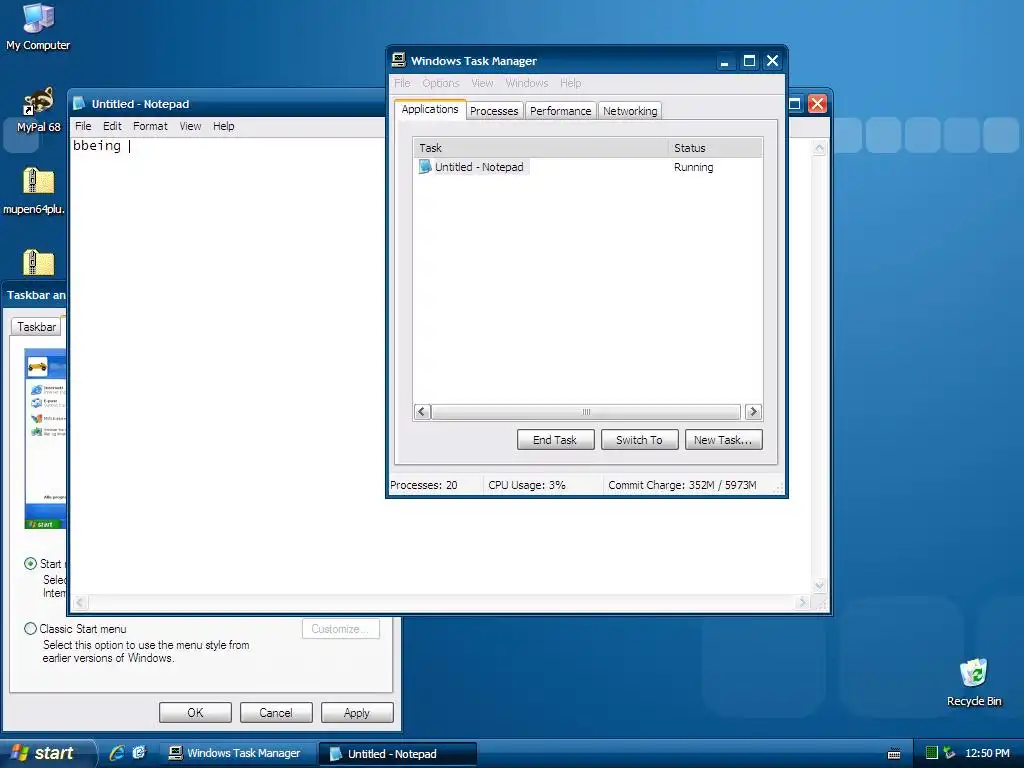Select Windows Task Manager taskbar button
This screenshot has width=1024, height=768.
[238, 753]
